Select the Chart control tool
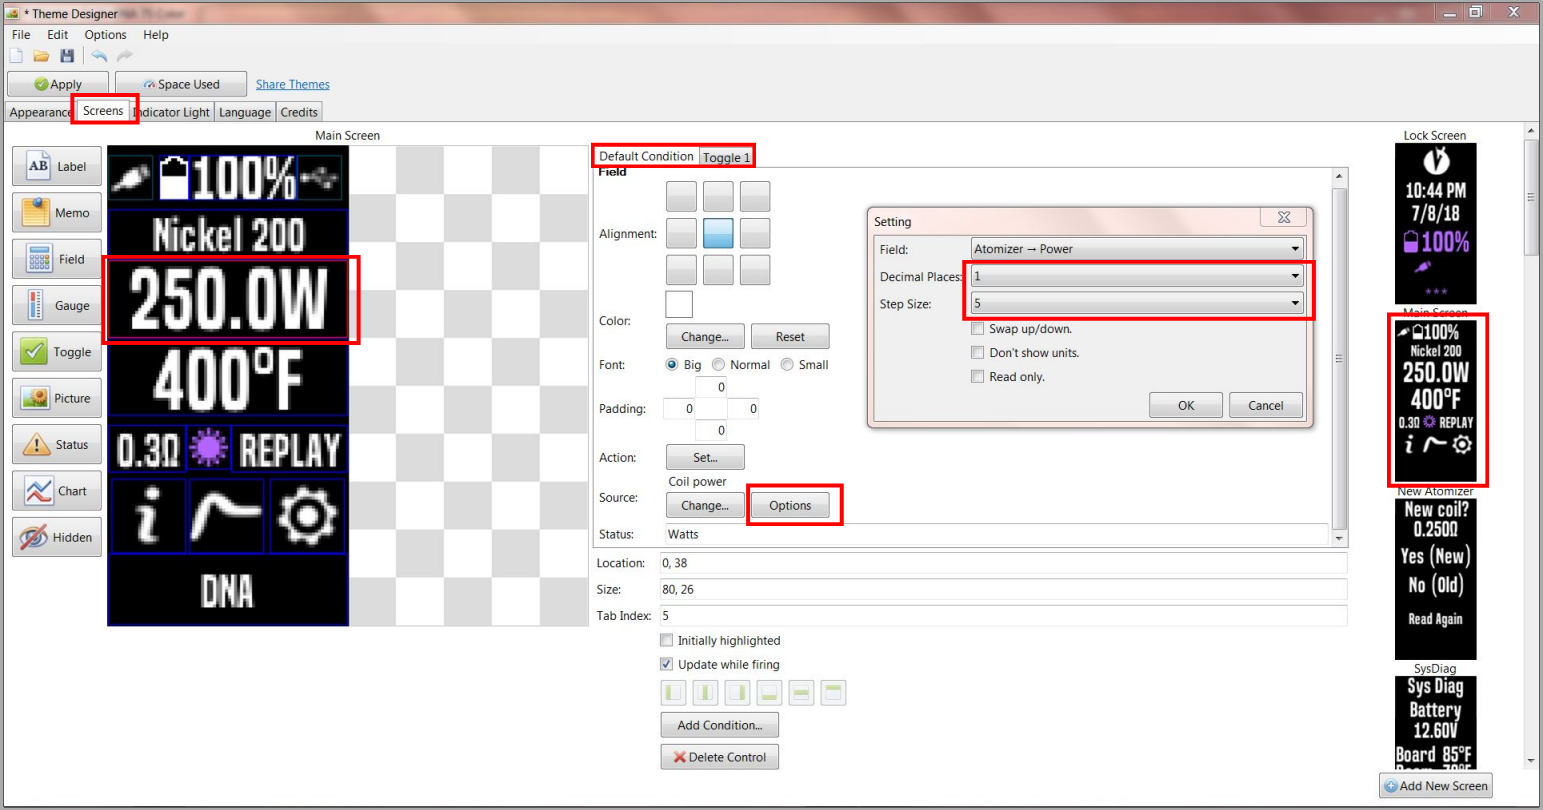 pos(57,491)
